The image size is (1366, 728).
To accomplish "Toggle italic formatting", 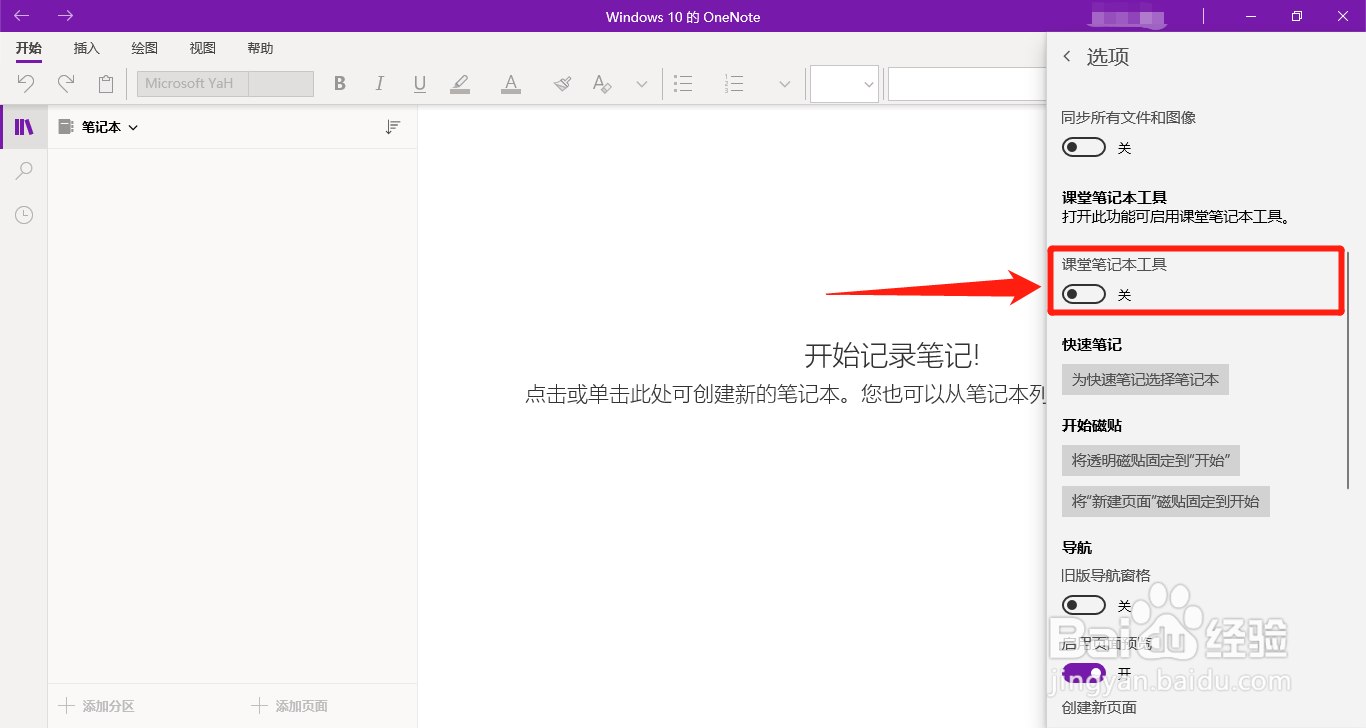I will (380, 84).
